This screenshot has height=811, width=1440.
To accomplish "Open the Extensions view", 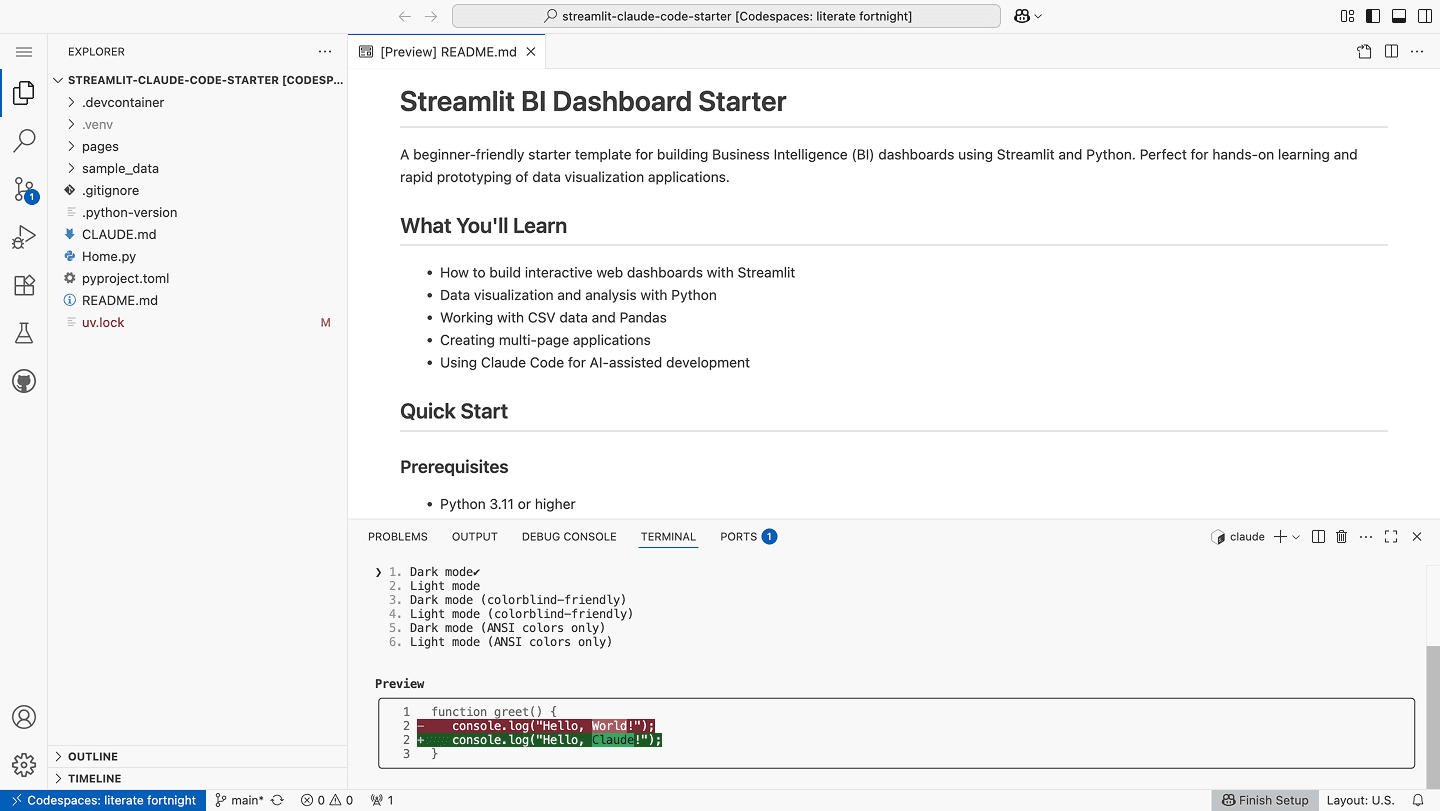I will (24, 285).
